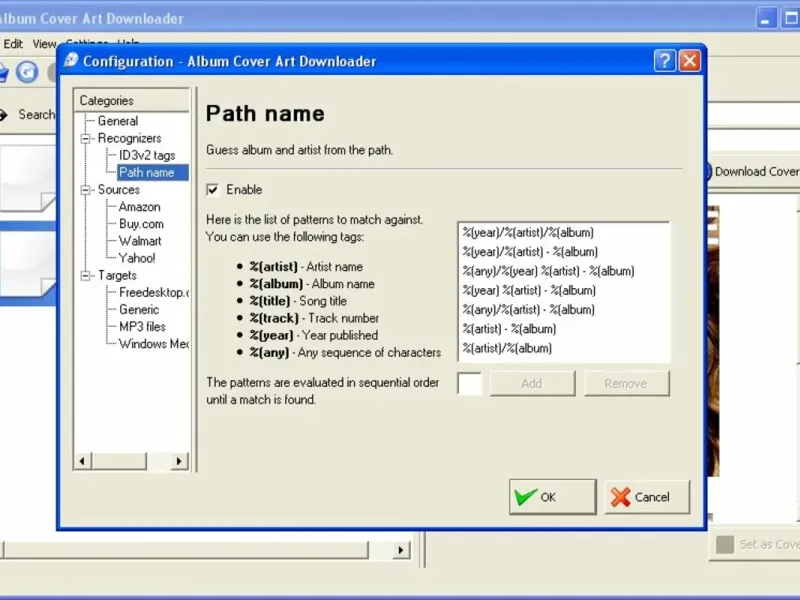Collapse the Recognizers tree branch

pyautogui.click(x=85, y=138)
